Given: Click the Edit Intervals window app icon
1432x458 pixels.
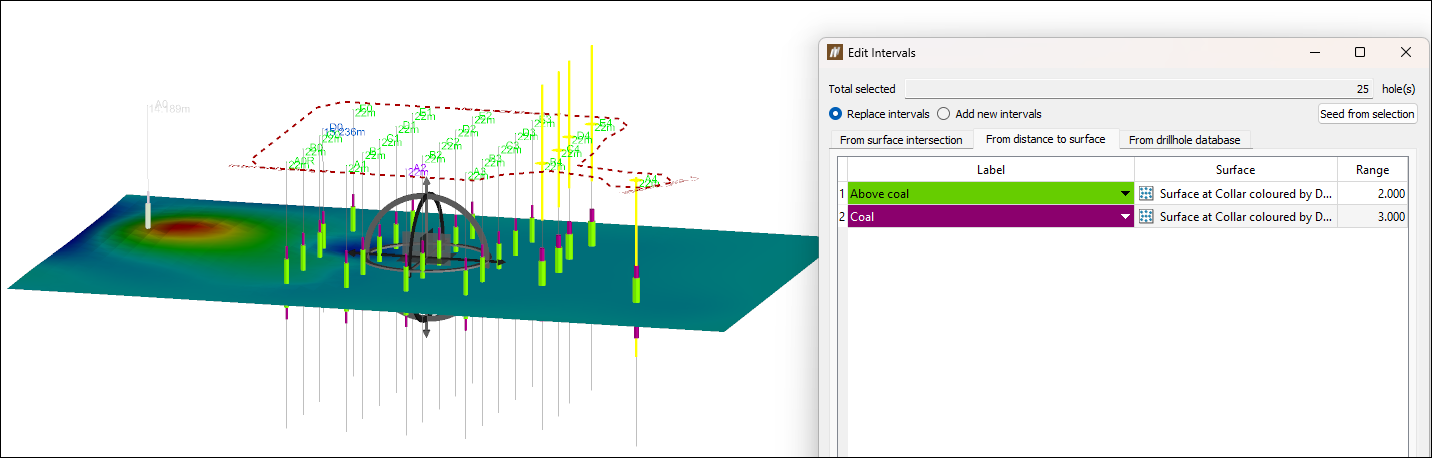Looking at the screenshot, I should 836,52.
